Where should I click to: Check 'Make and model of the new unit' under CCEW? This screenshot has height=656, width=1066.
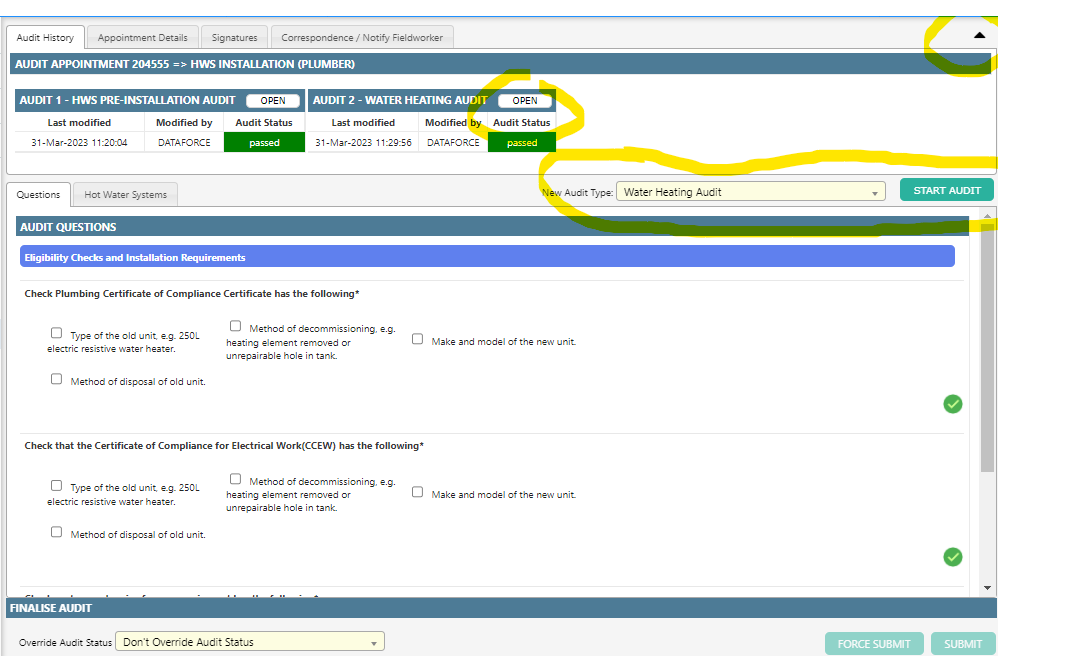(418, 492)
